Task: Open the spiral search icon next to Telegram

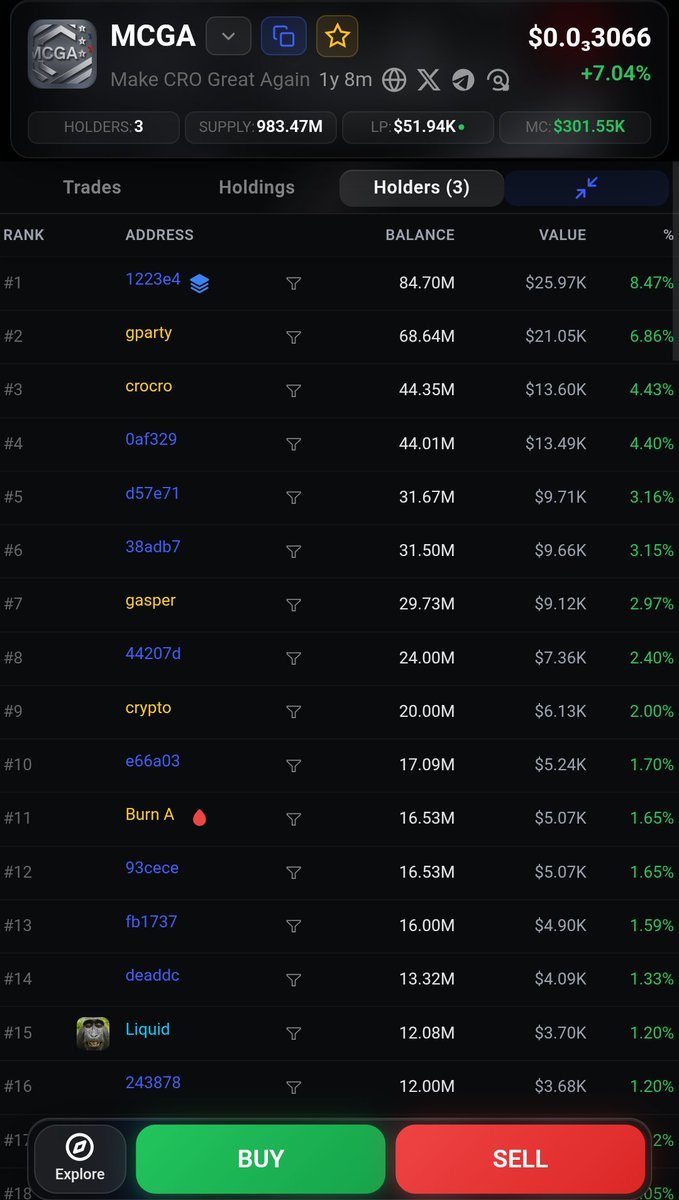Action: click(x=497, y=80)
